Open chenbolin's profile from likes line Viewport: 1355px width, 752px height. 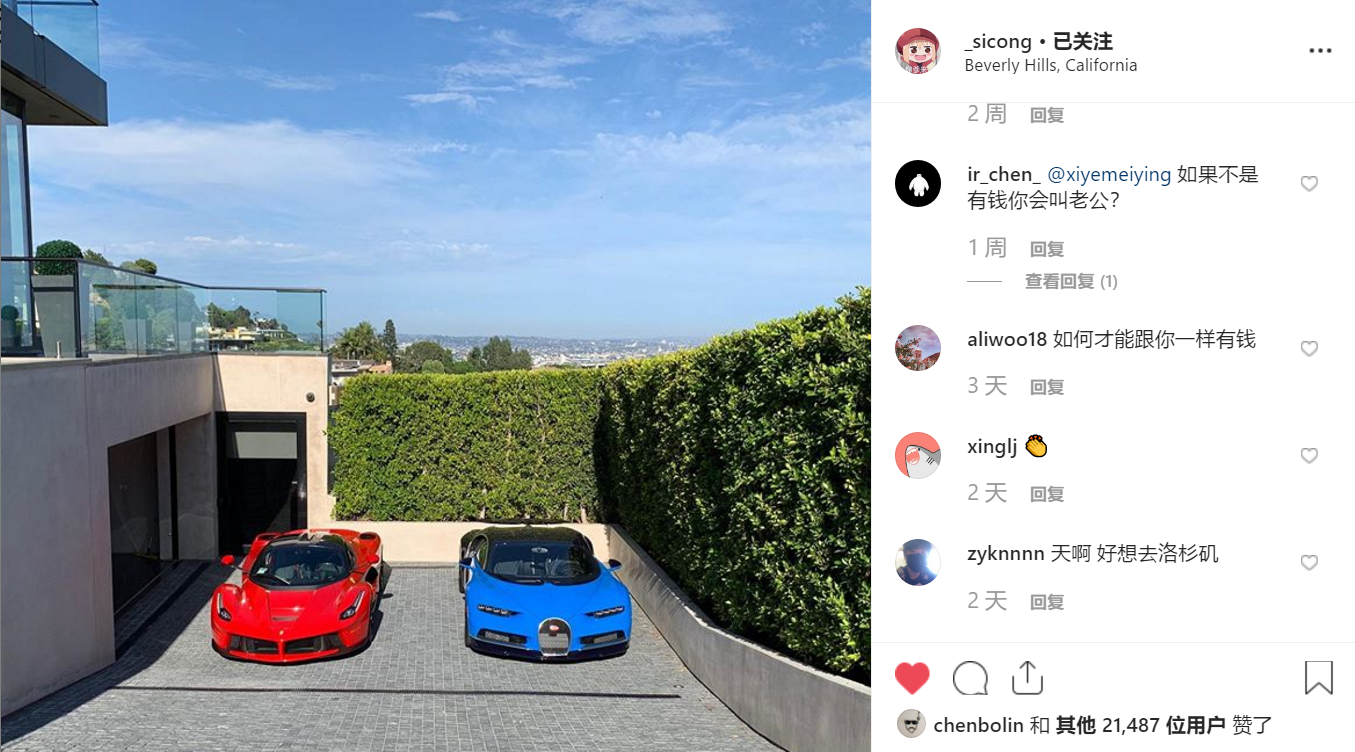coord(978,725)
